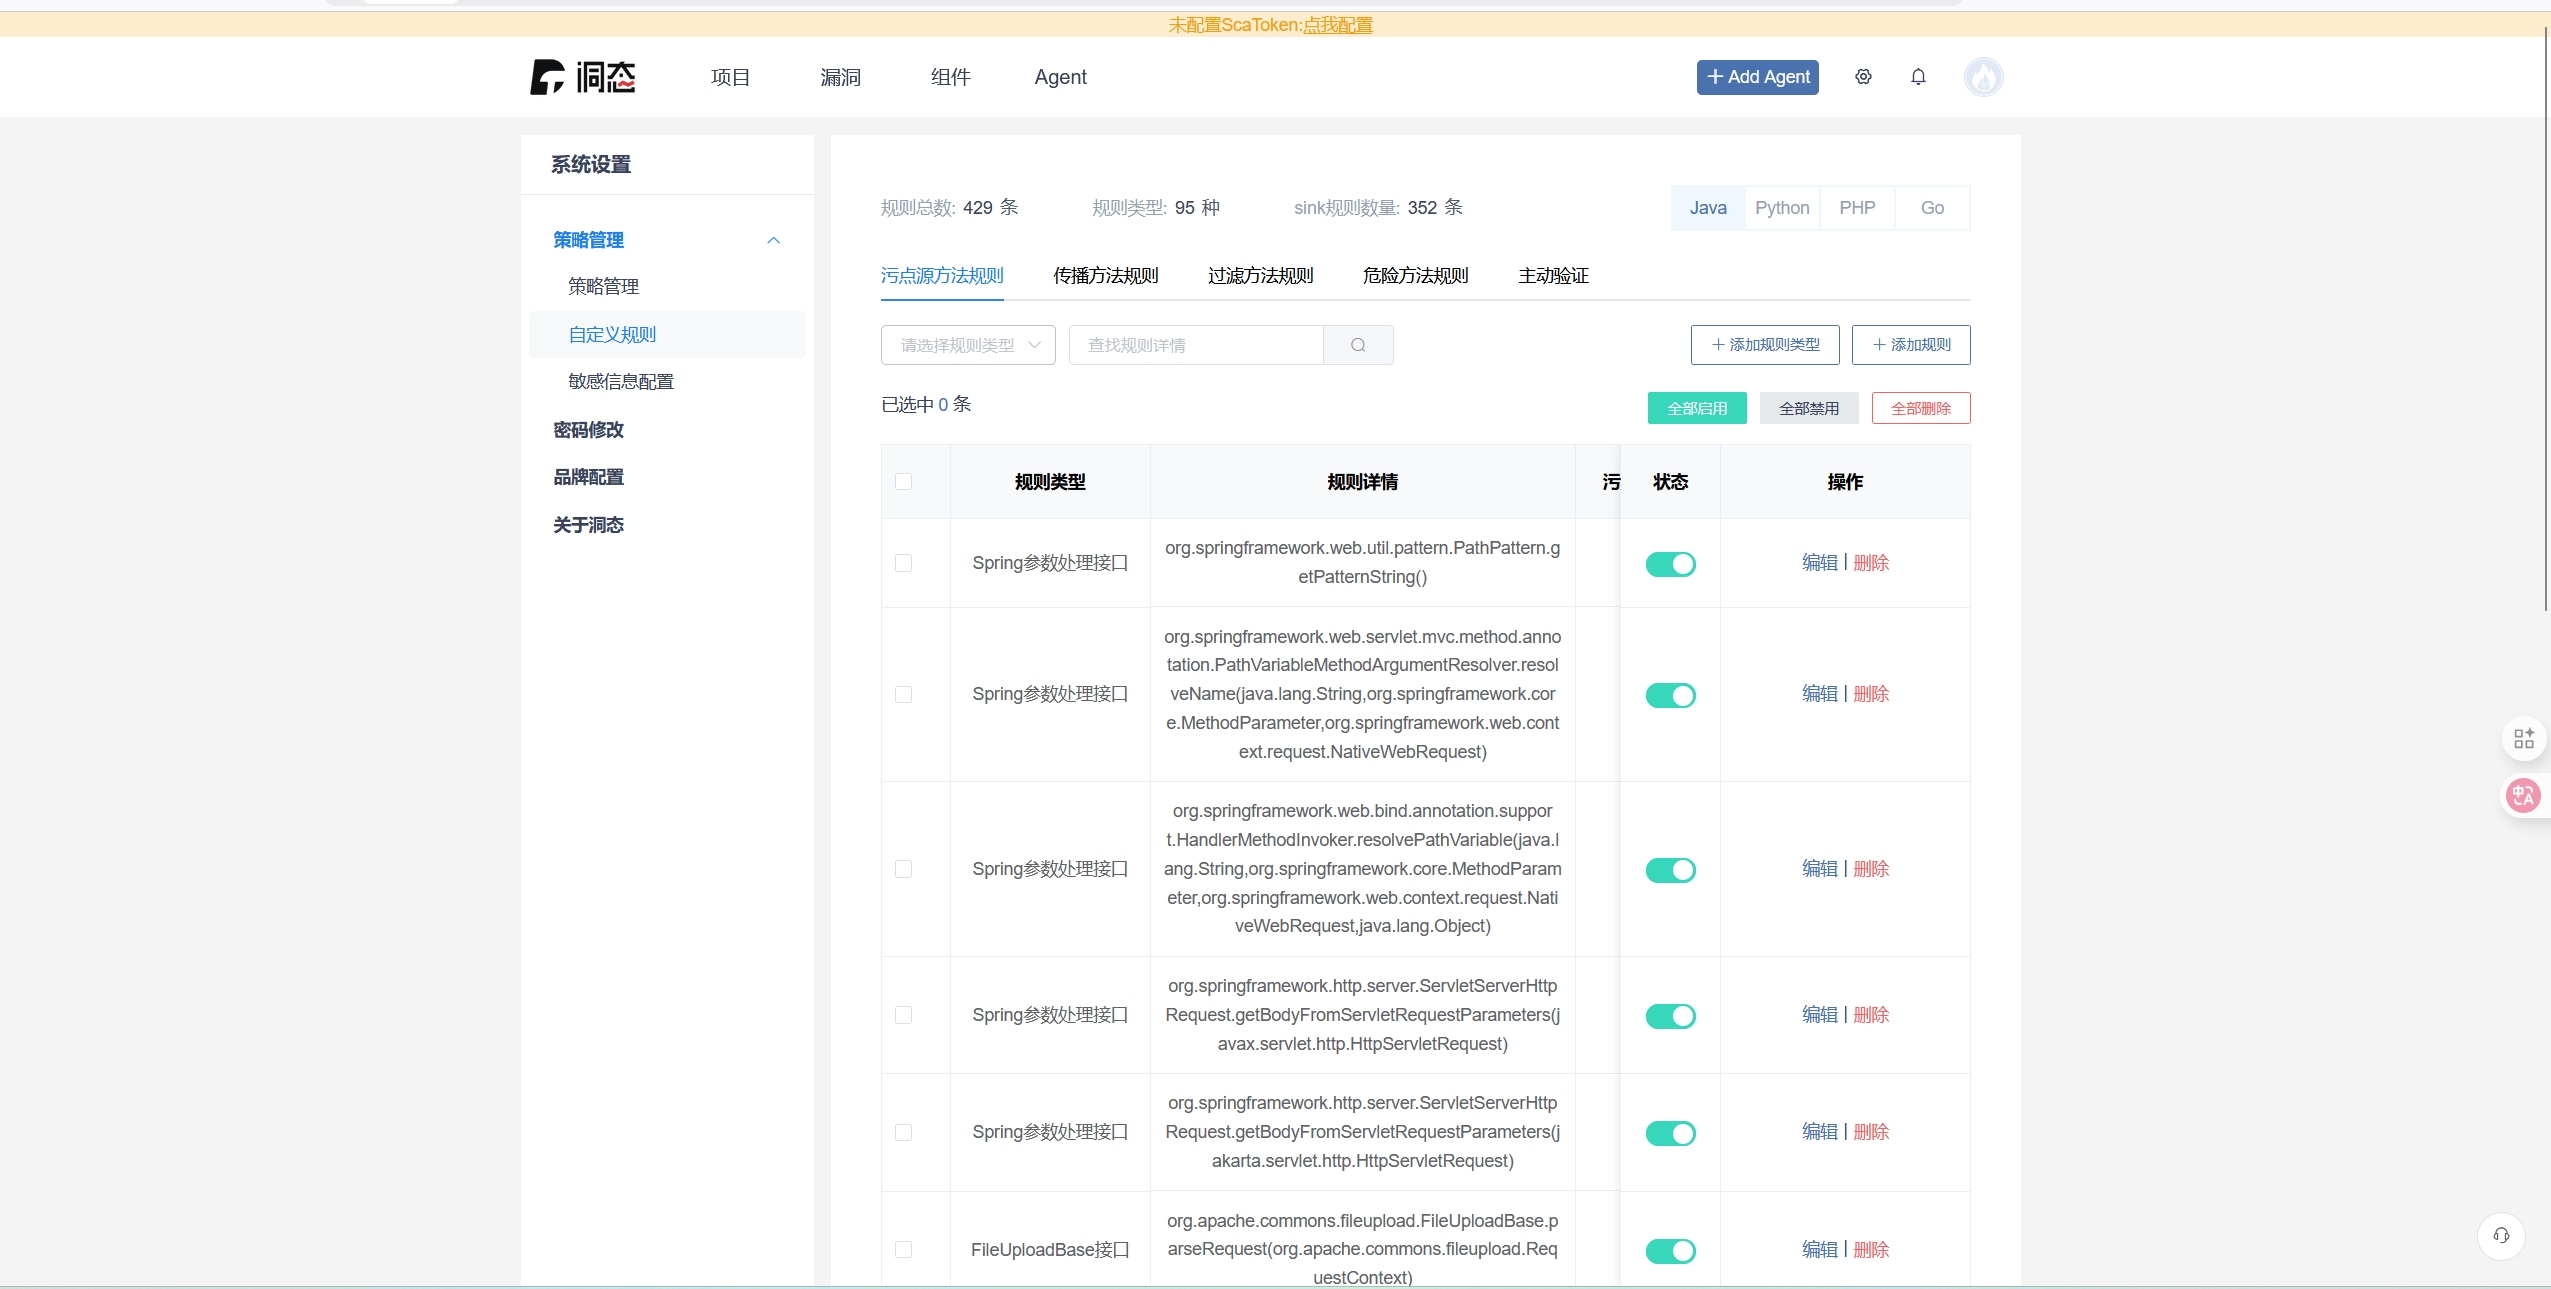2551x1289 pixels.
Task: Check the select-all header checkbox
Action: [903, 482]
